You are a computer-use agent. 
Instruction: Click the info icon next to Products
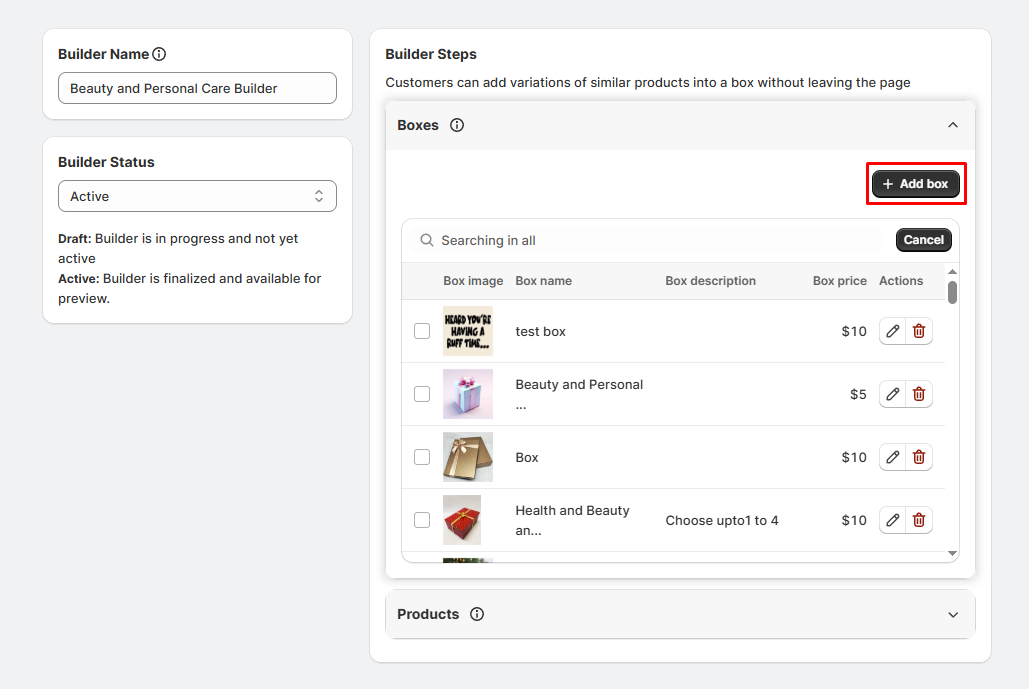(477, 614)
